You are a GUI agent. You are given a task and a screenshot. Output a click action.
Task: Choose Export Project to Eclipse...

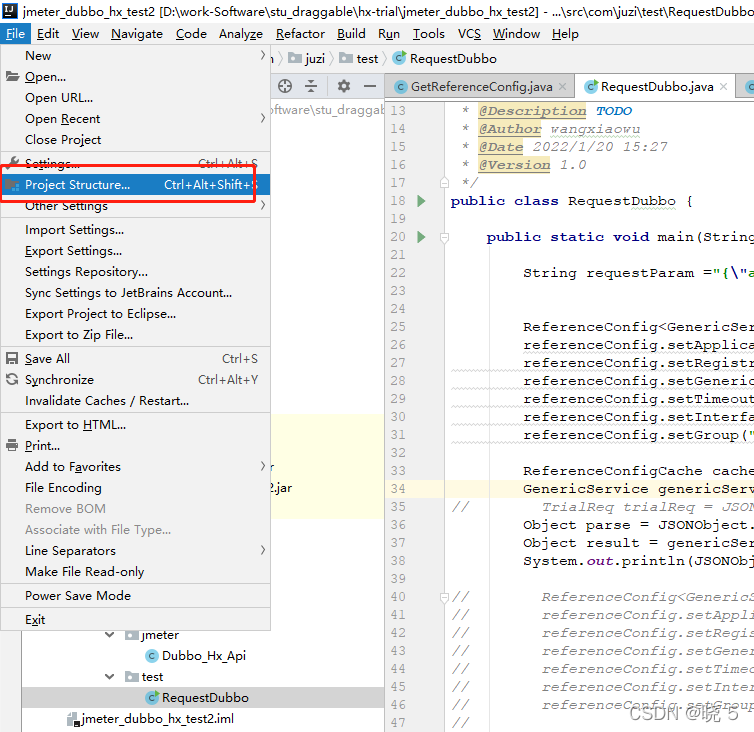click(136, 314)
